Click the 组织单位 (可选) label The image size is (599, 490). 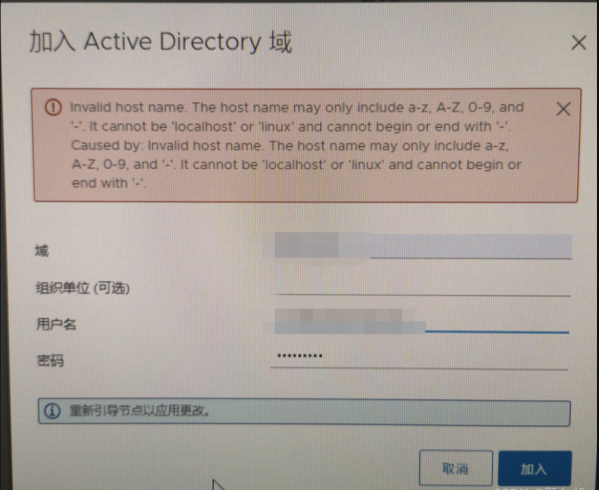click(83, 288)
